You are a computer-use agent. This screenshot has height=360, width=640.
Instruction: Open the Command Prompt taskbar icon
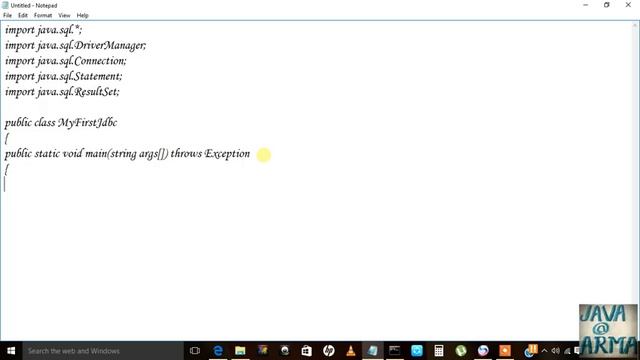point(395,351)
